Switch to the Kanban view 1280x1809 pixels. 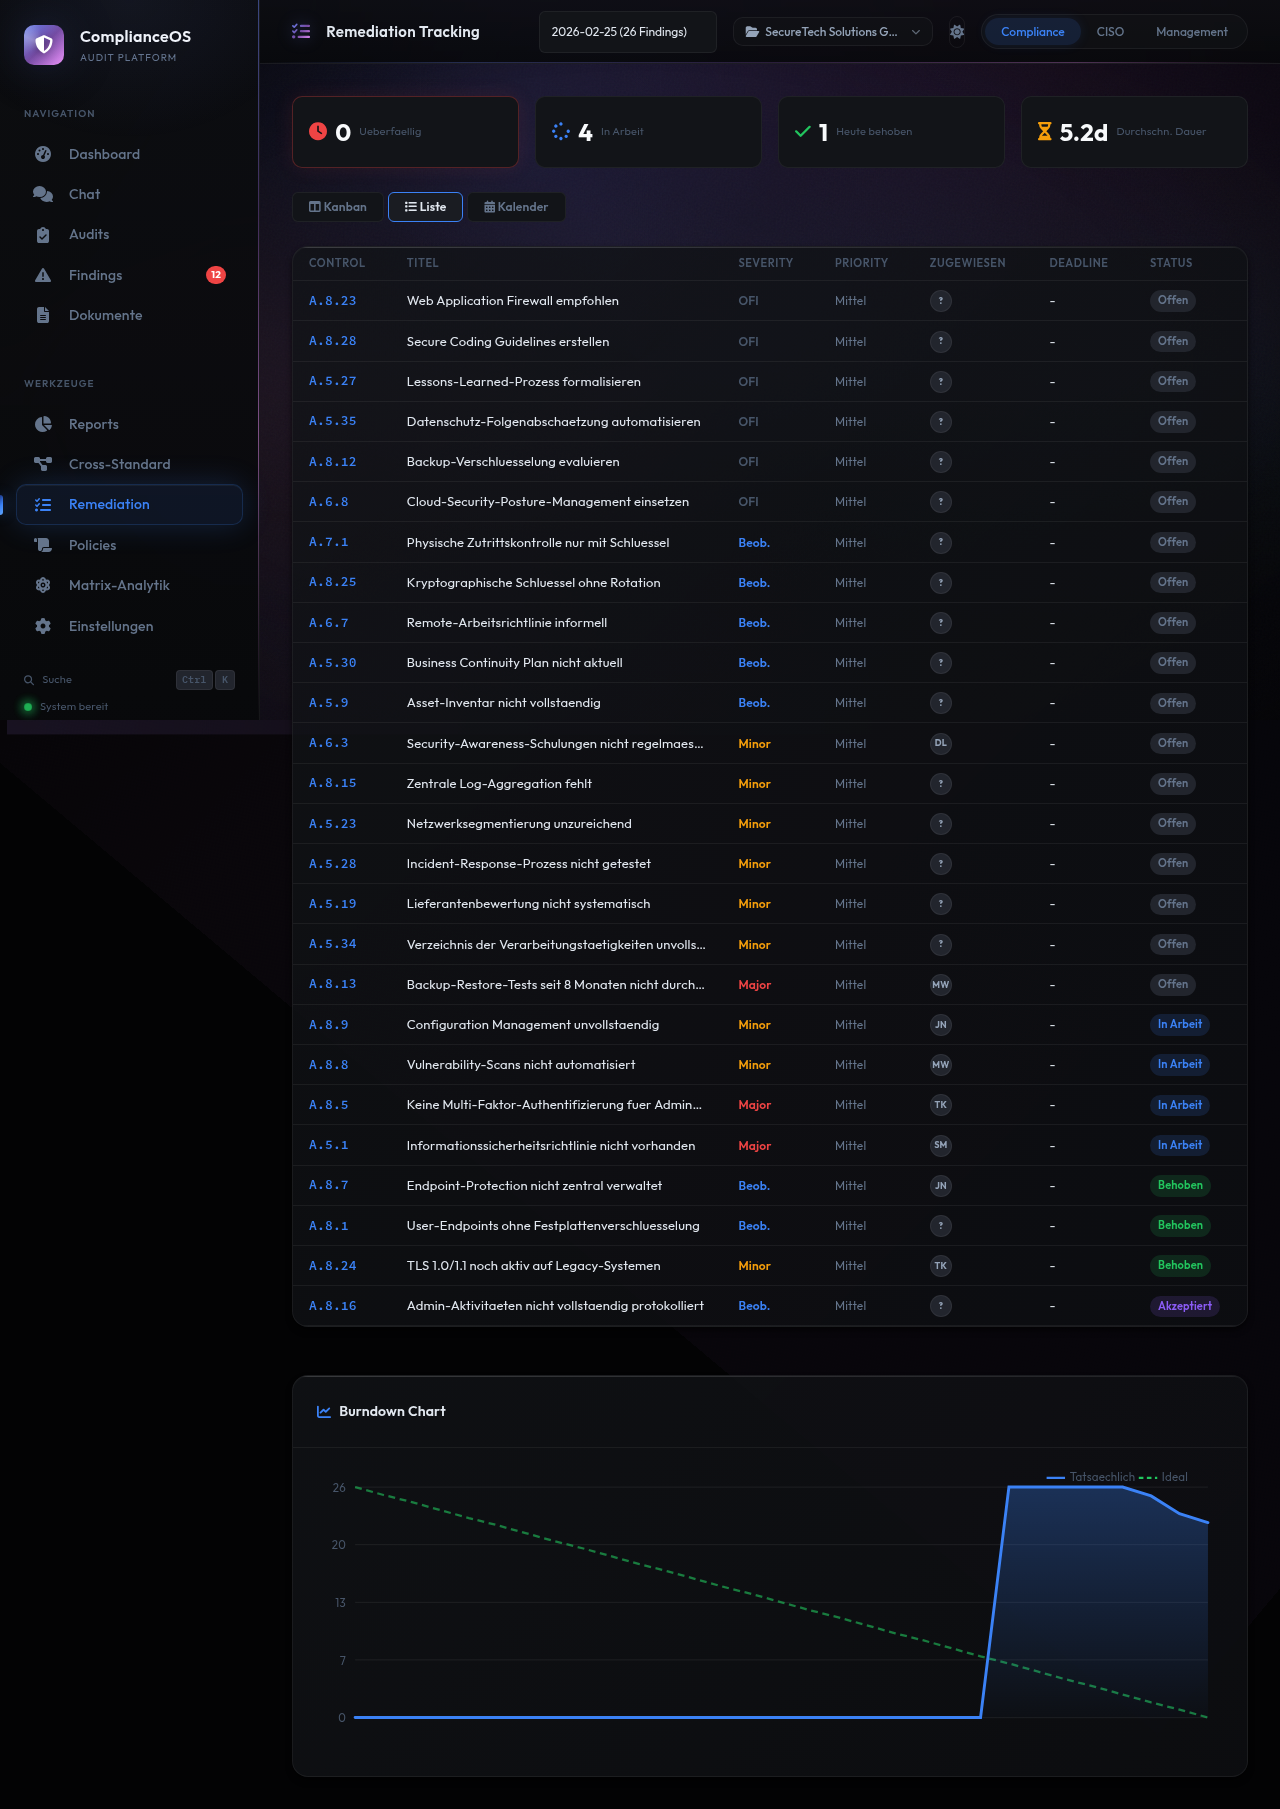tap(337, 207)
